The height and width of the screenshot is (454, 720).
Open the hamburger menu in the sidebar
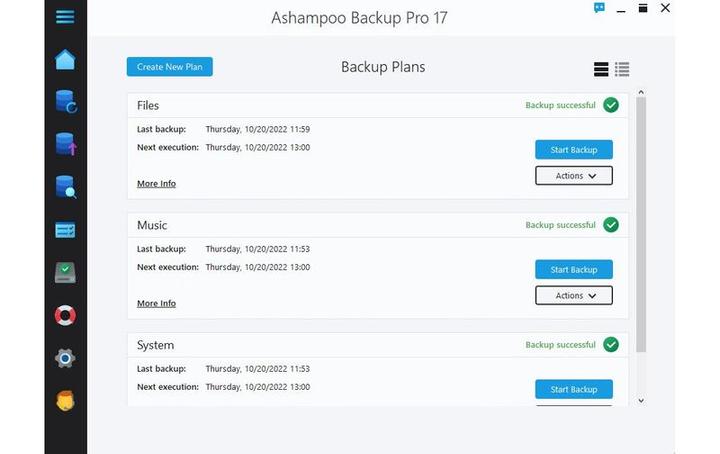[65, 18]
